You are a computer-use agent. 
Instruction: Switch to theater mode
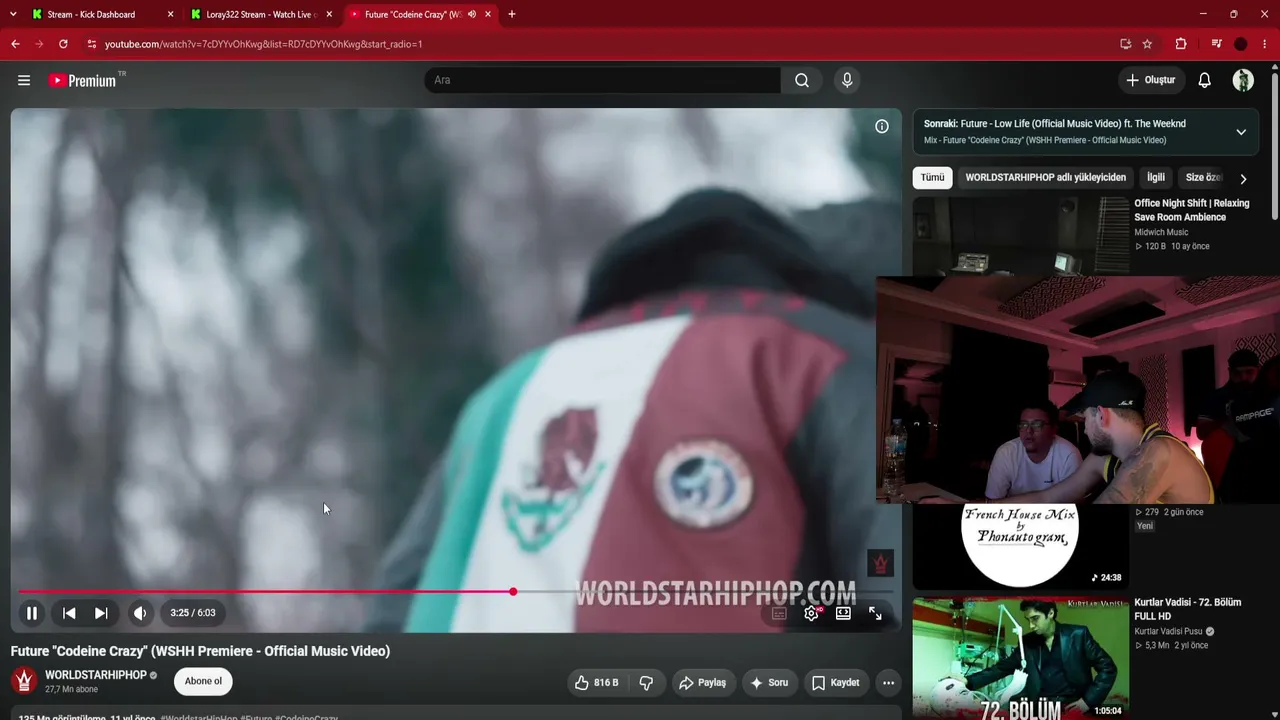pyautogui.click(x=843, y=613)
